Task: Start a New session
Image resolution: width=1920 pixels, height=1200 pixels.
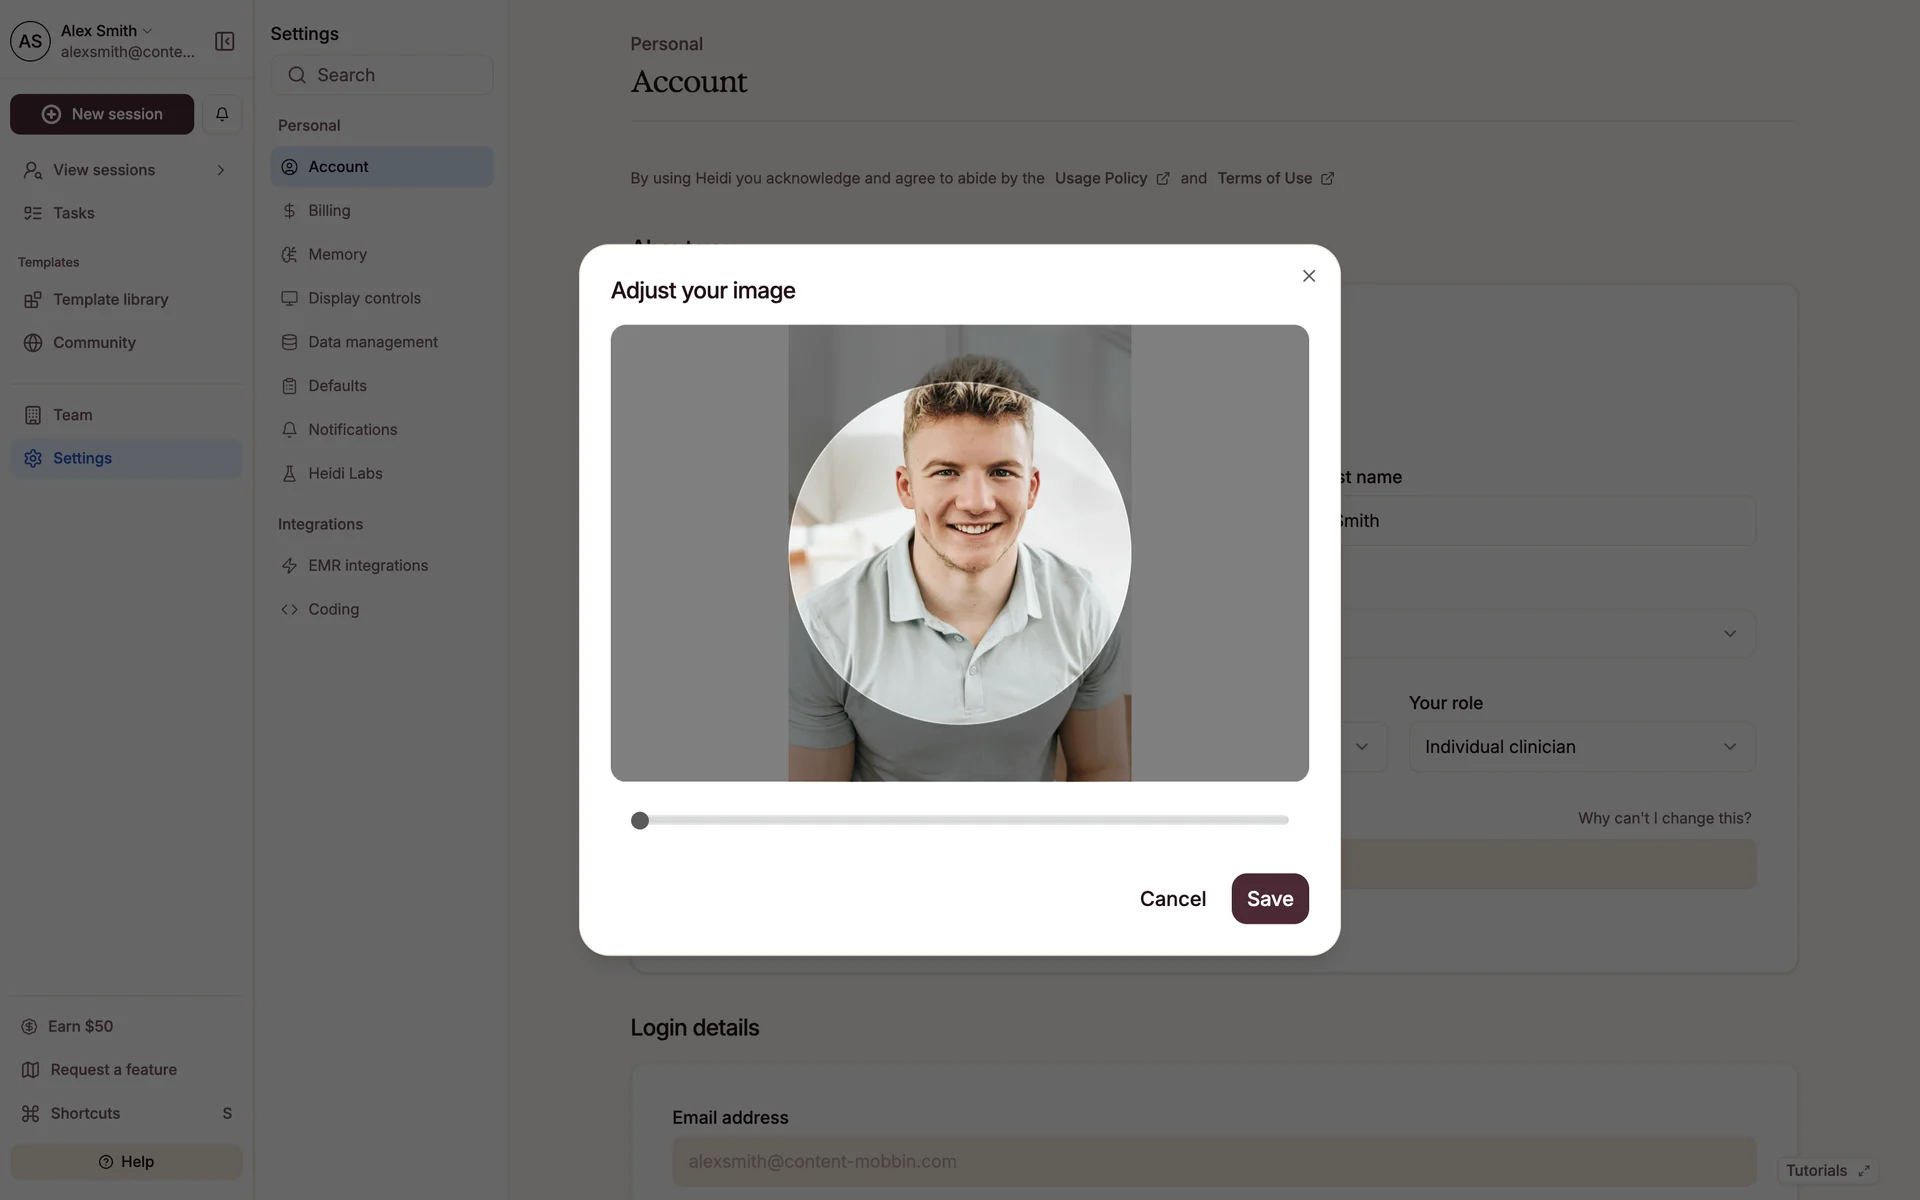Action: [x=102, y=114]
